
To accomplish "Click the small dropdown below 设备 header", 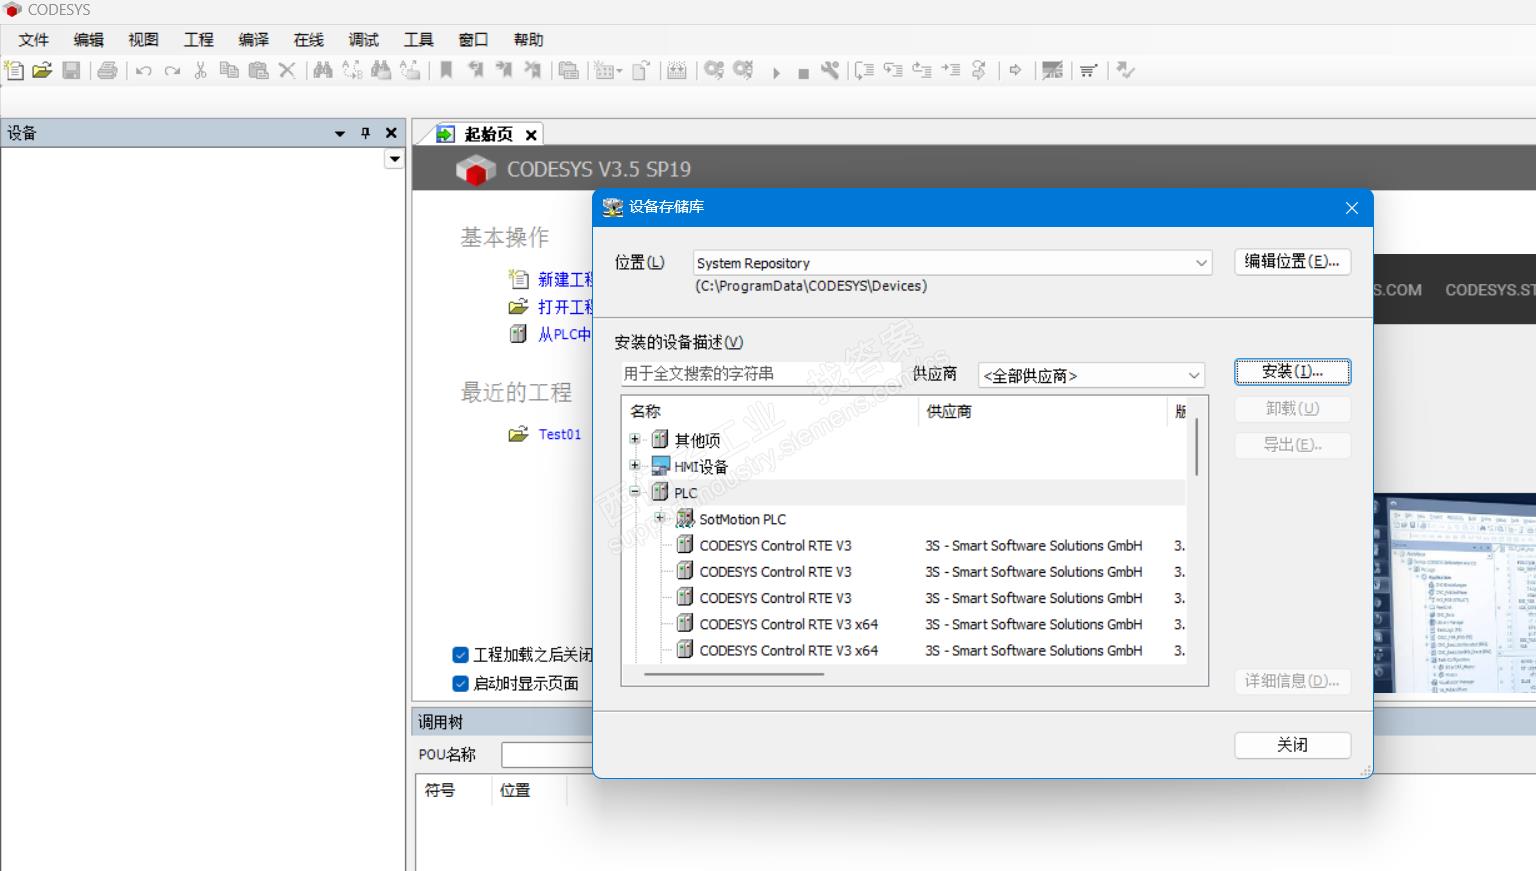I will point(395,159).
